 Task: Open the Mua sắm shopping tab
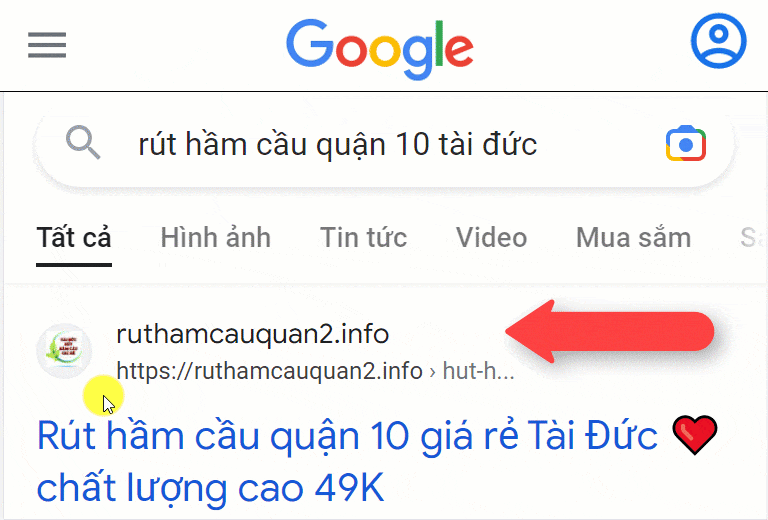pyautogui.click(x=633, y=238)
